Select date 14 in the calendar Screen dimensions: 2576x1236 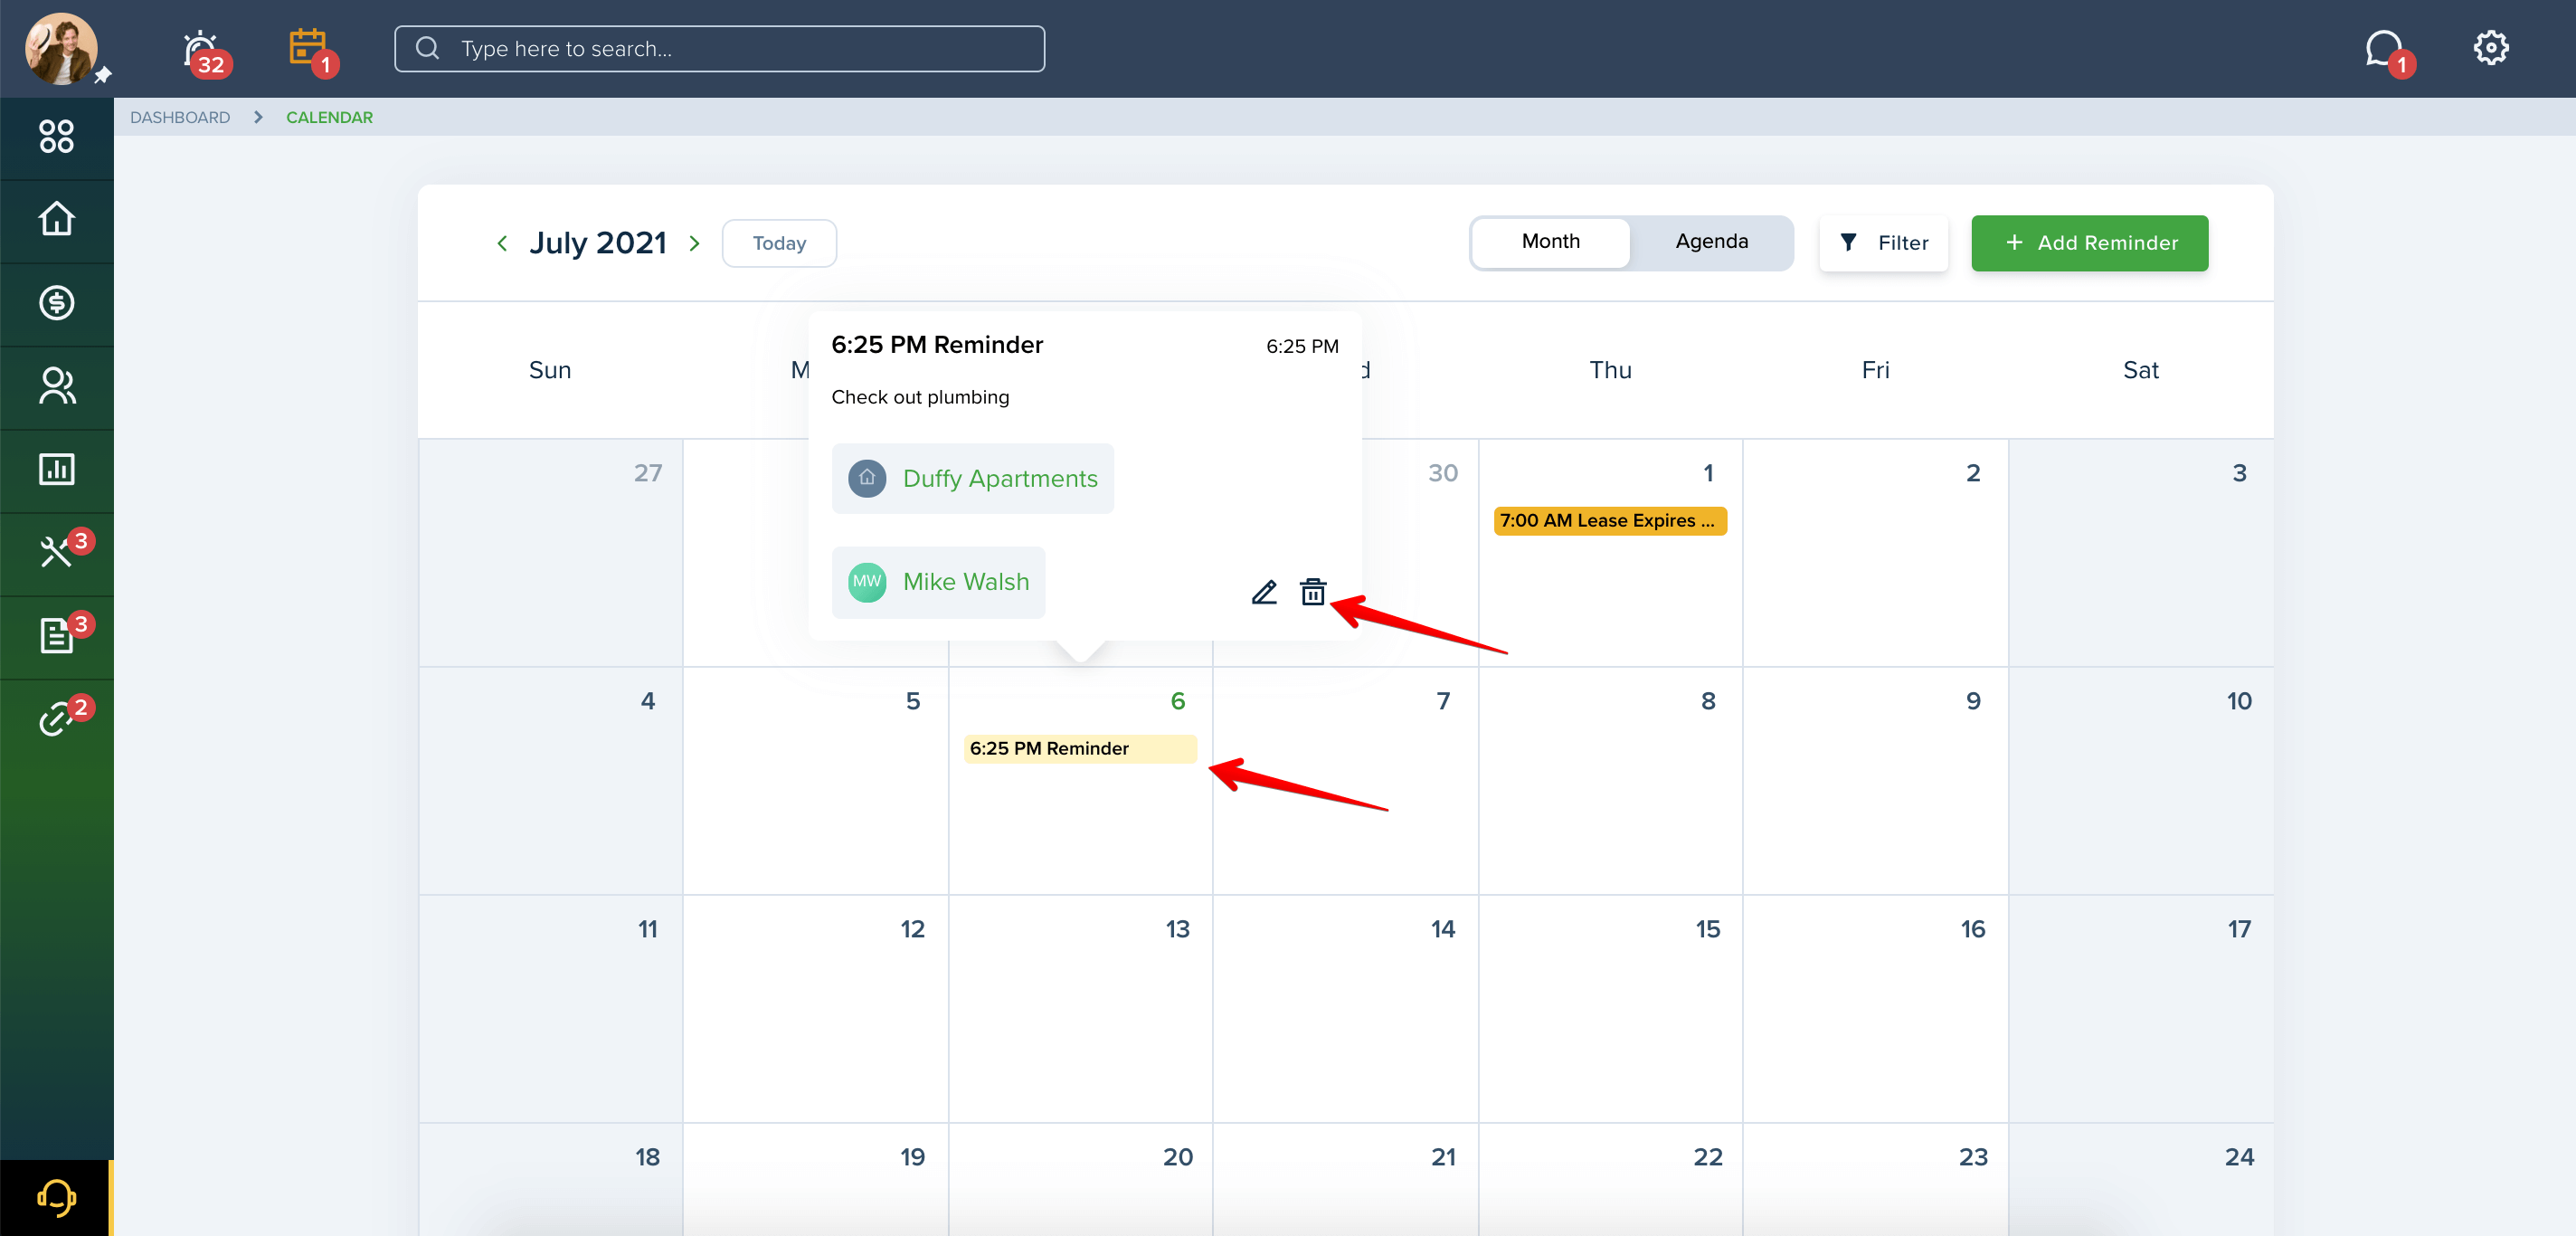(x=1443, y=928)
